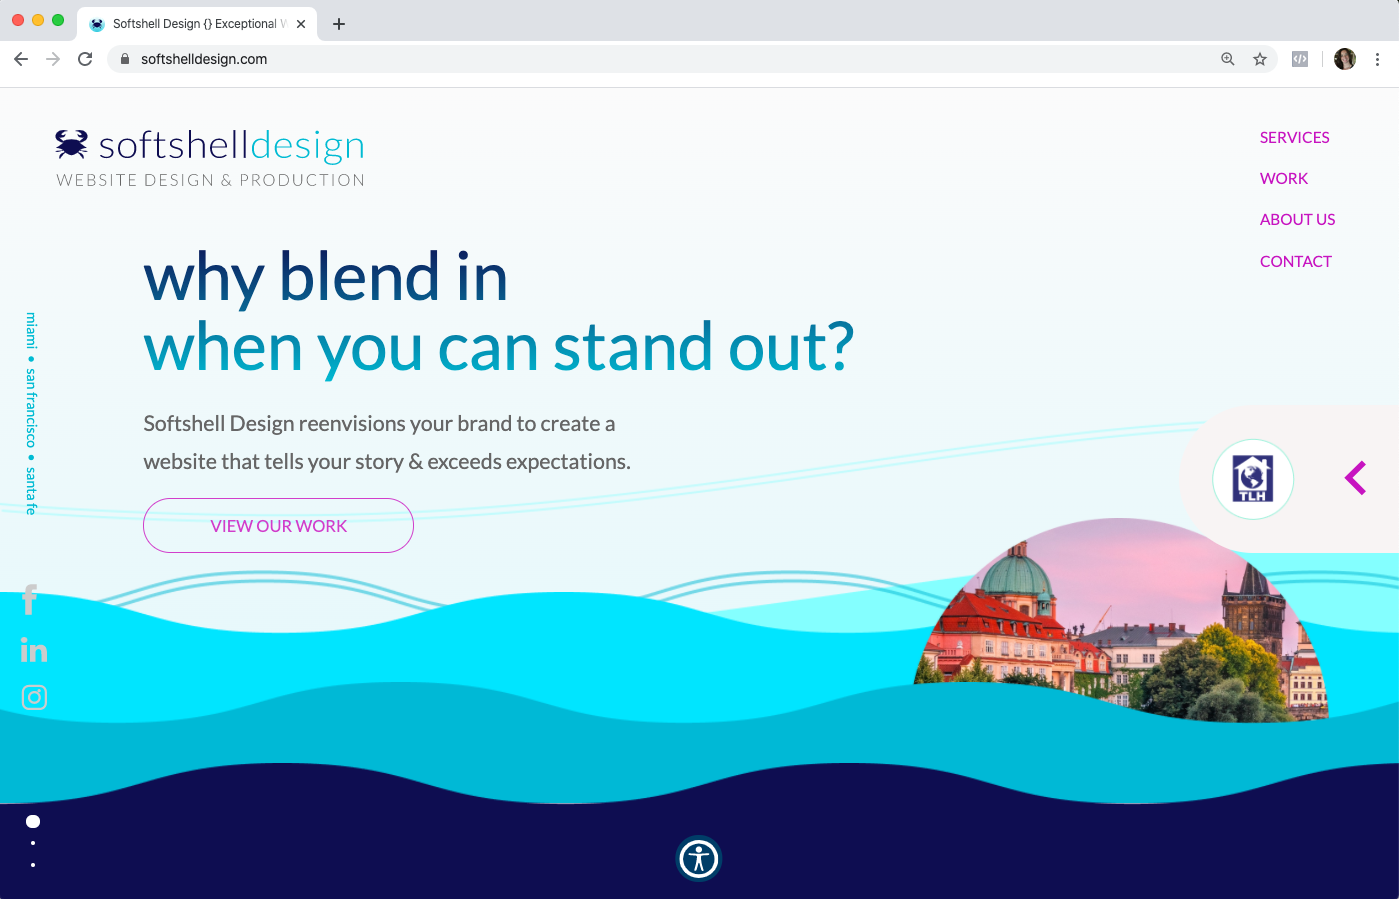The width and height of the screenshot is (1400, 899).
Task: Click the crab logo icon
Action: [72, 144]
